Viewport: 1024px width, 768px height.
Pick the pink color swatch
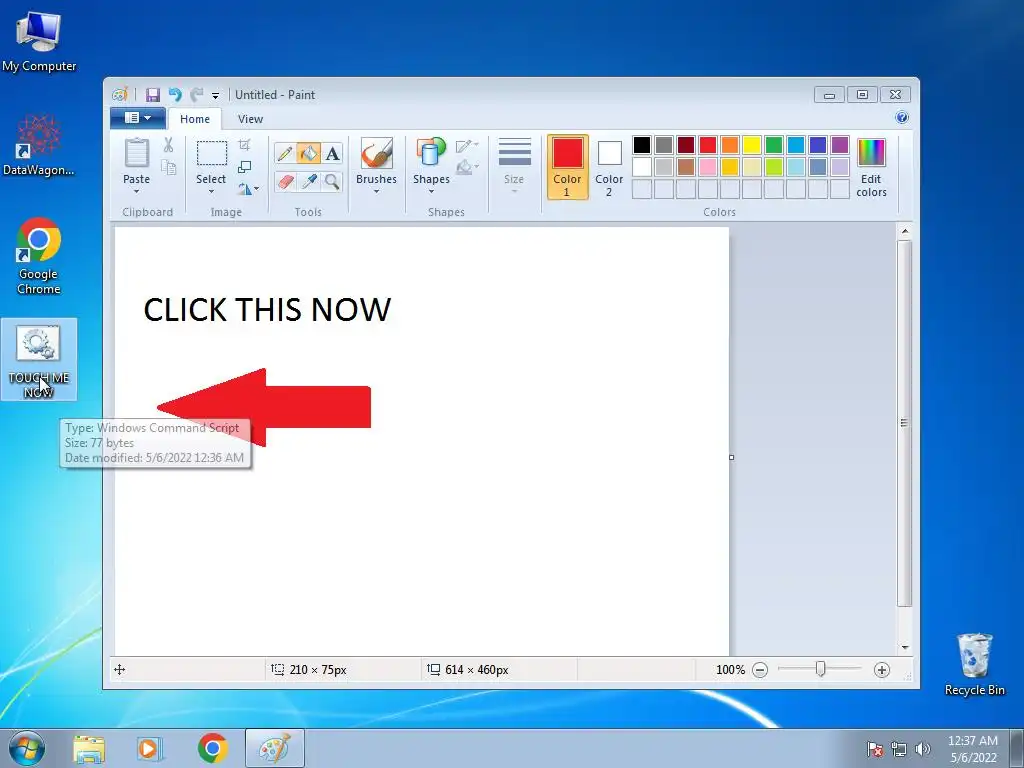click(x=708, y=167)
